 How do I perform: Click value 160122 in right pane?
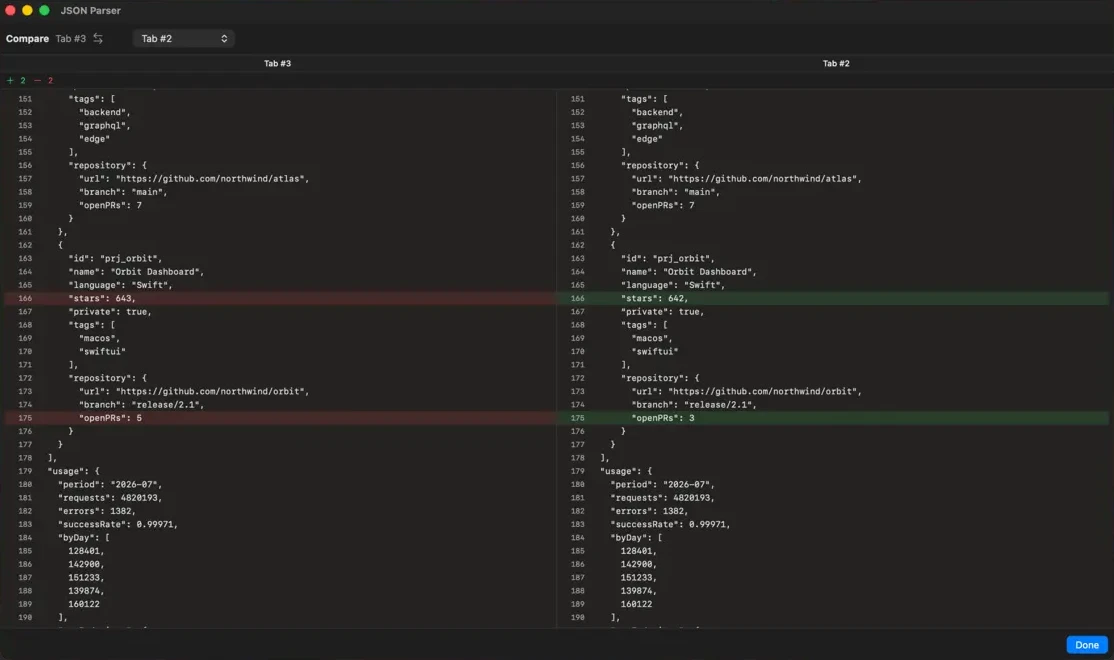[x=636, y=604]
